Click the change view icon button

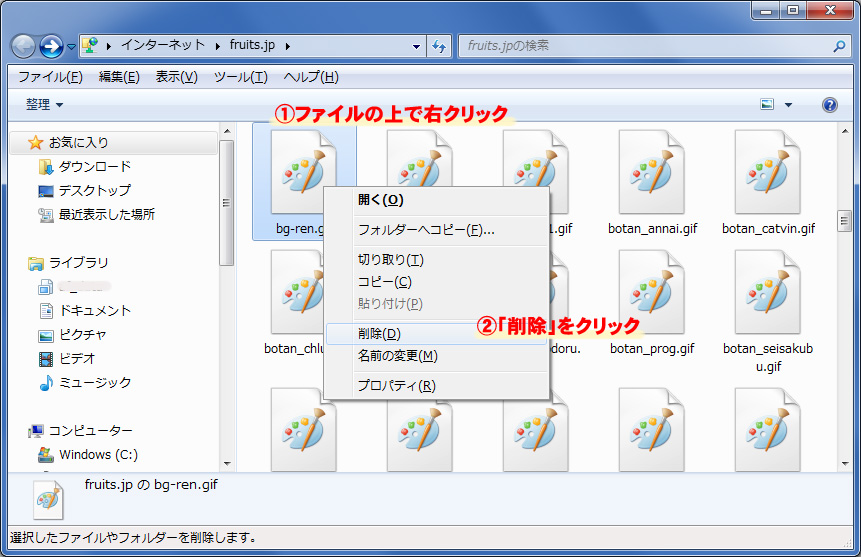click(767, 104)
